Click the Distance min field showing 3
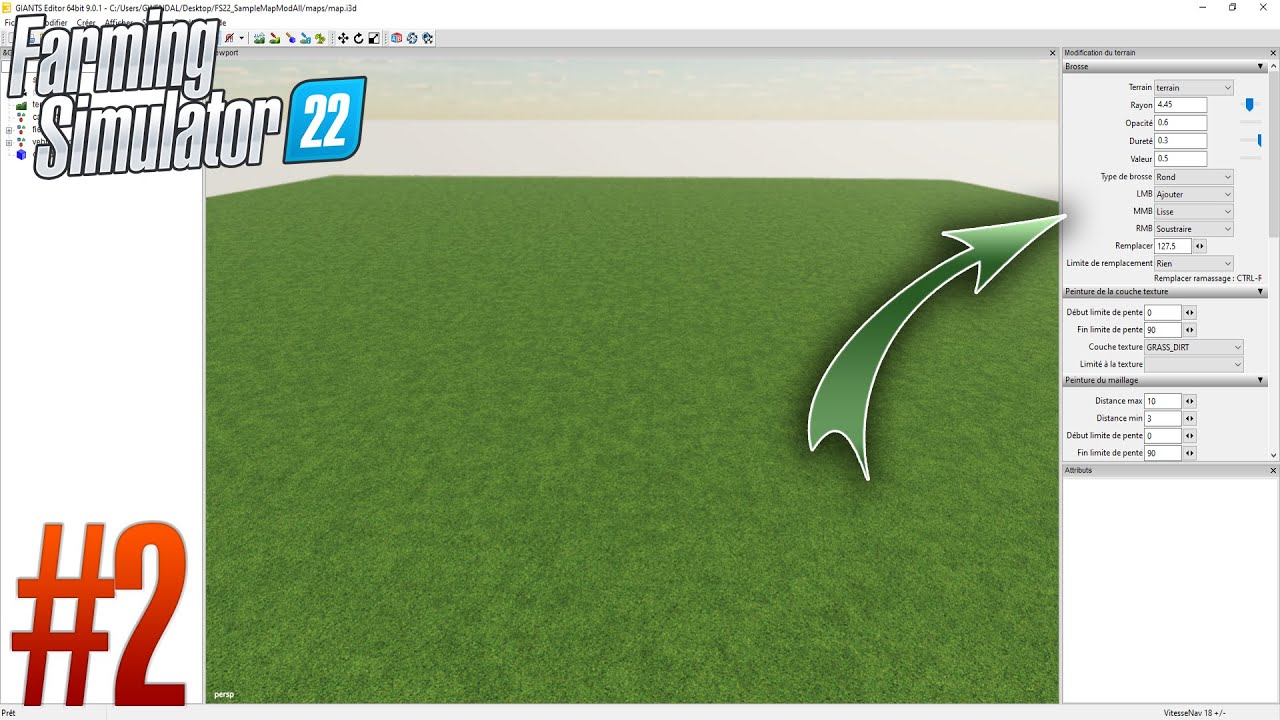Image resolution: width=1280 pixels, height=720 pixels. (x=1163, y=418)
